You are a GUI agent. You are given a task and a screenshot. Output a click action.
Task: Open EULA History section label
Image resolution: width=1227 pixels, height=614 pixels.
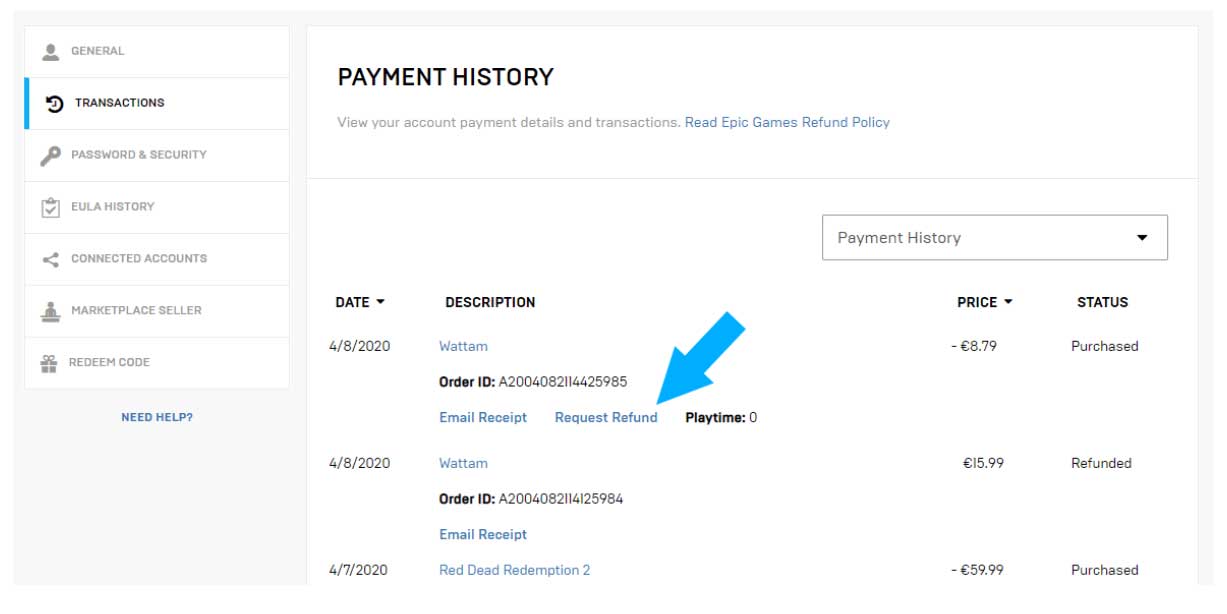coord(112,207)
